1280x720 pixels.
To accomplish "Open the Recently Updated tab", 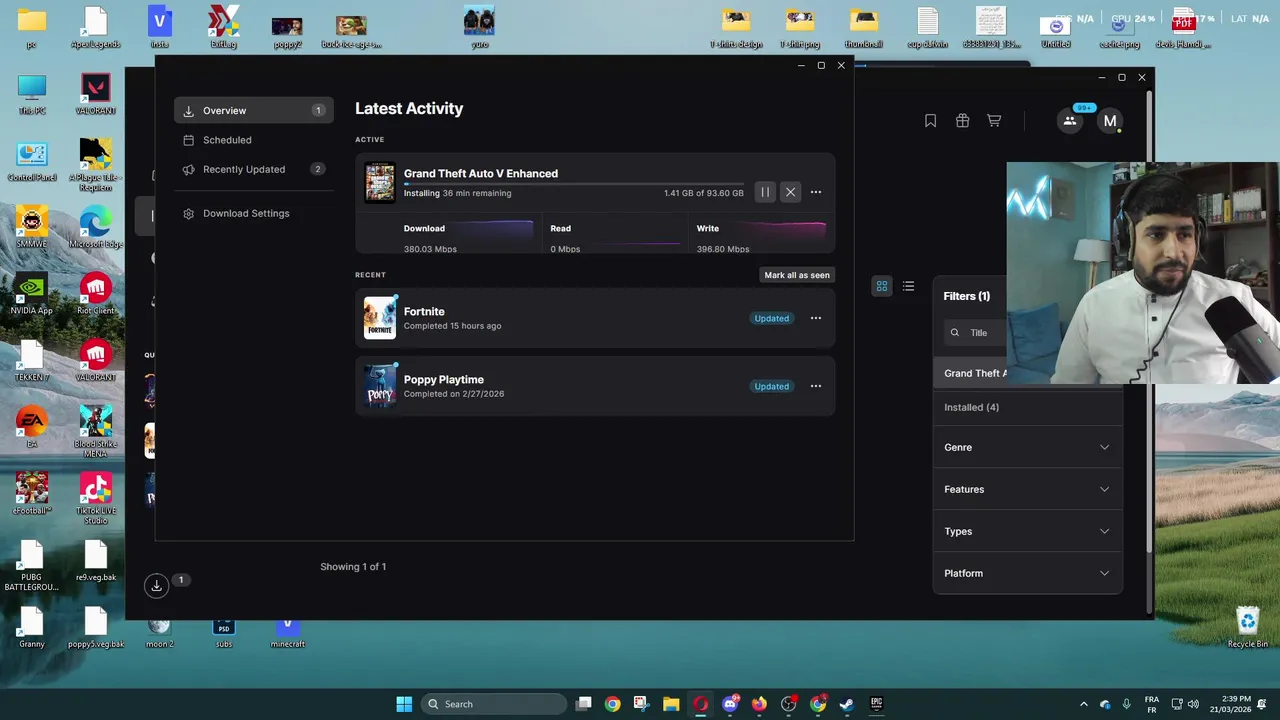I will tap(254, 169).
